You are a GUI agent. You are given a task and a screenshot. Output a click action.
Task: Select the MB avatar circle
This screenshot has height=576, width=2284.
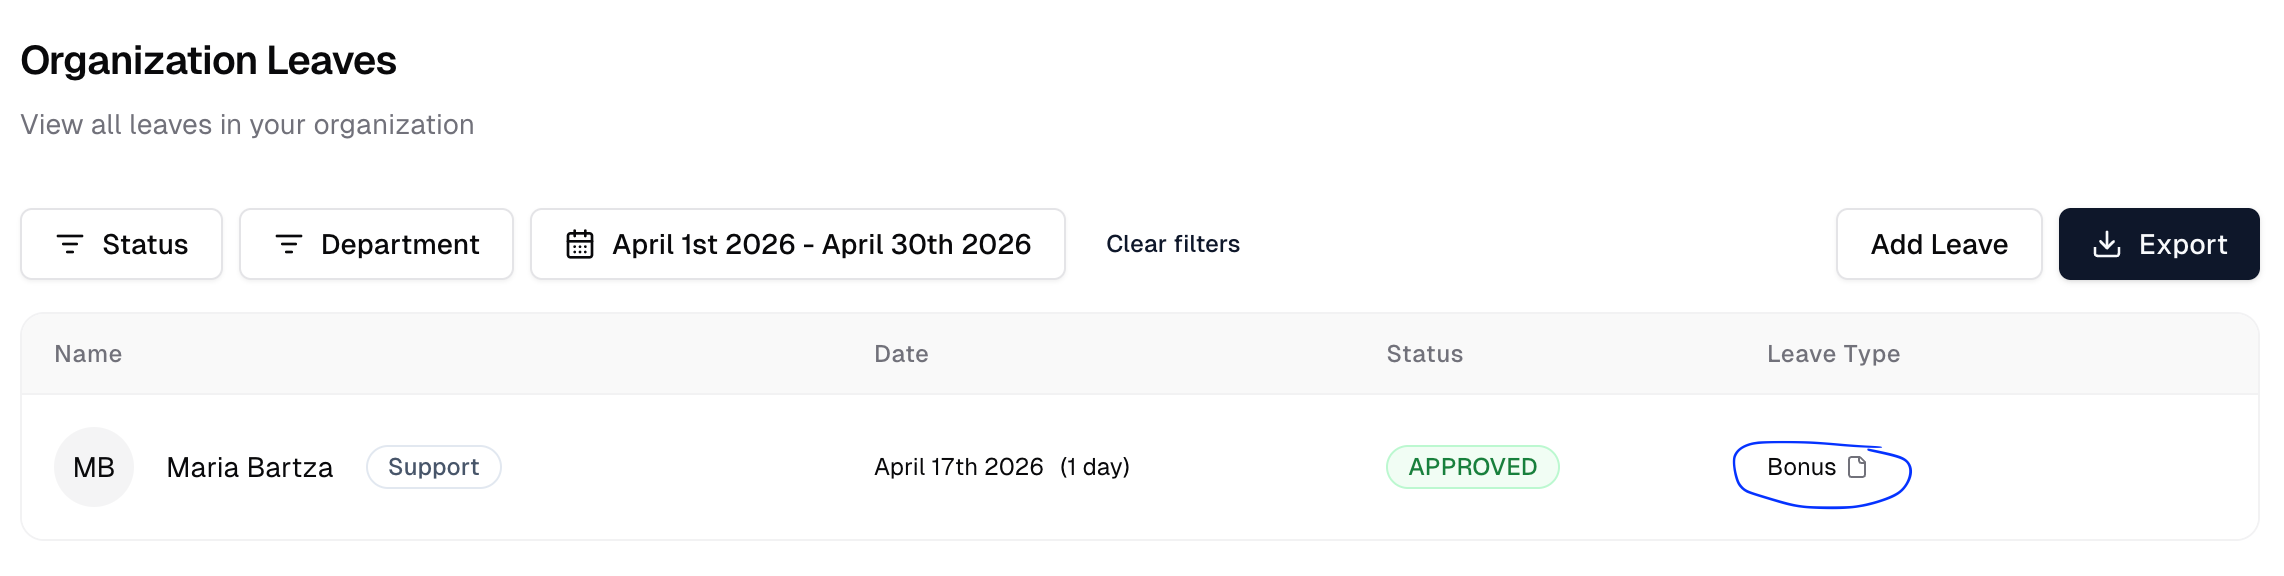coord(94,467)
